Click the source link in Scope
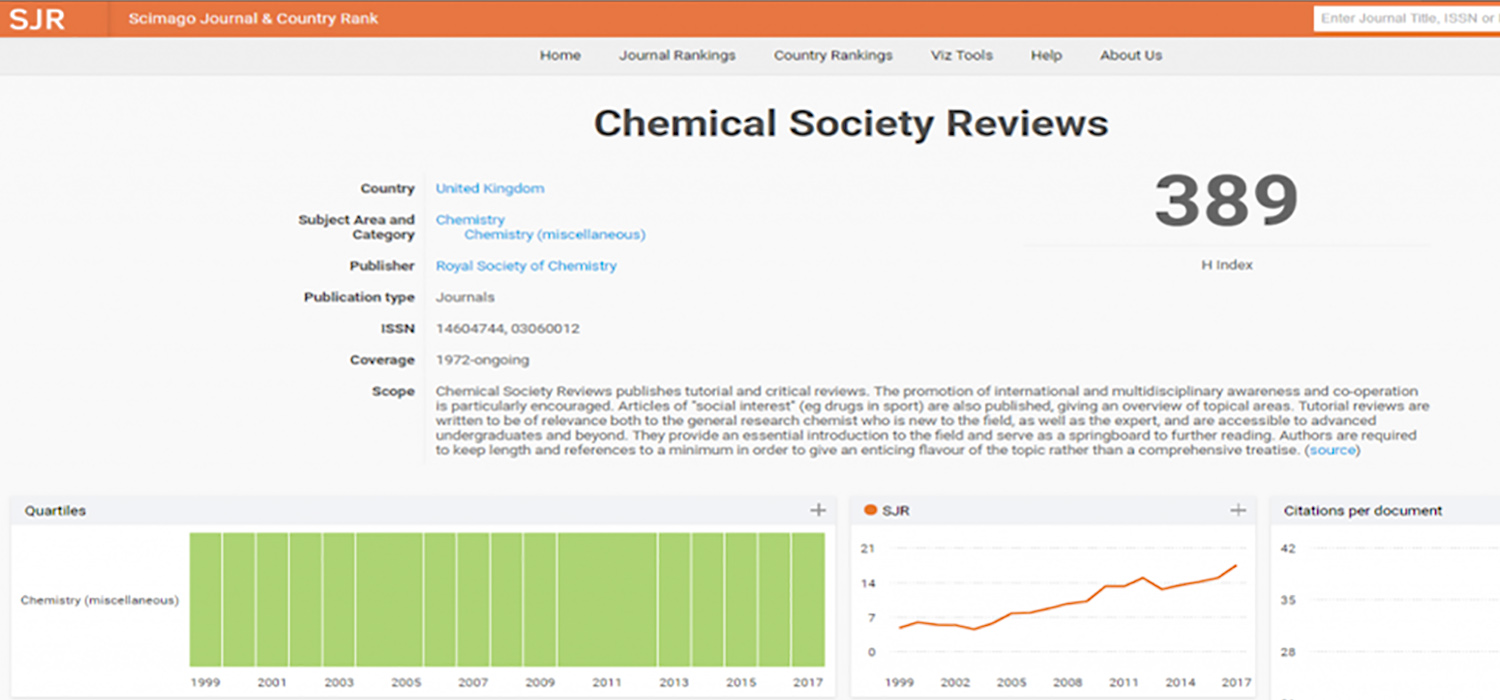This screenshot has width=1500, height=700. point(1332,451)
